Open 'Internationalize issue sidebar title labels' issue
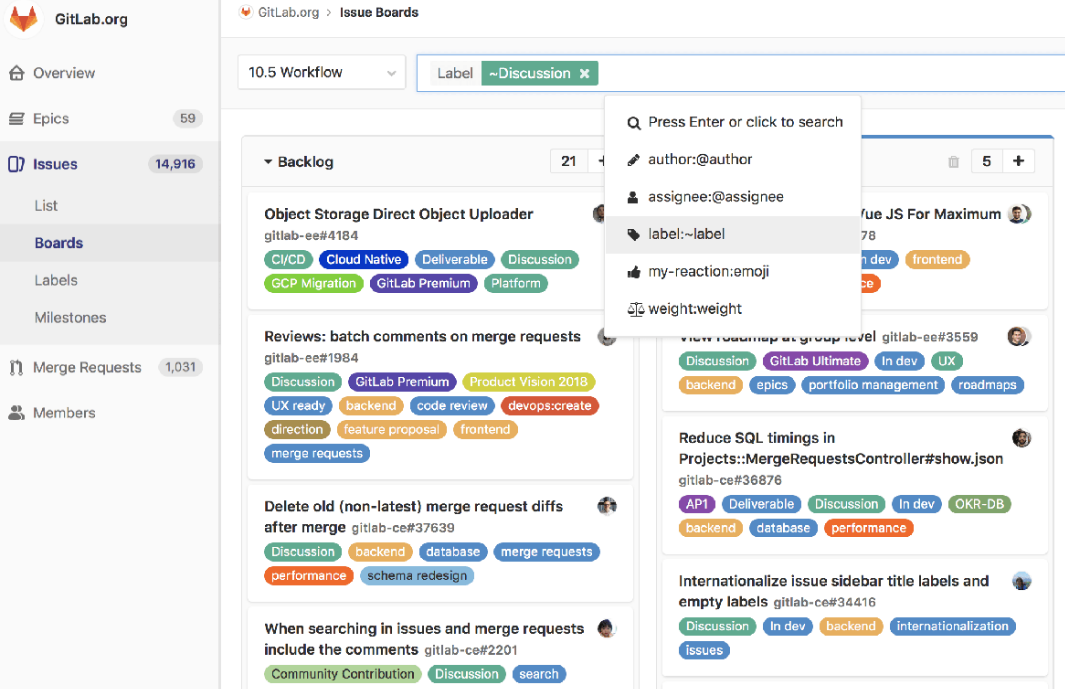Image resolution: width=1065 pixels, height=689 pixels. [833, 591]
